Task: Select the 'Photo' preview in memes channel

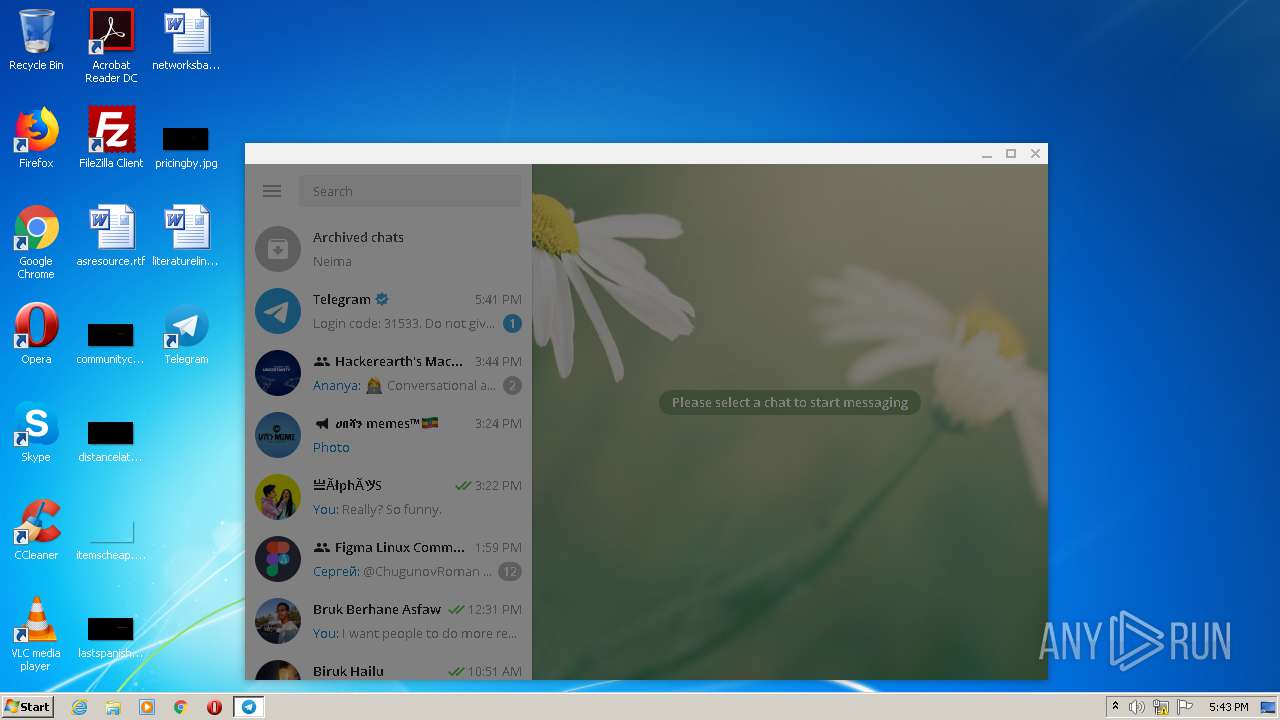Action: point(331,447)
